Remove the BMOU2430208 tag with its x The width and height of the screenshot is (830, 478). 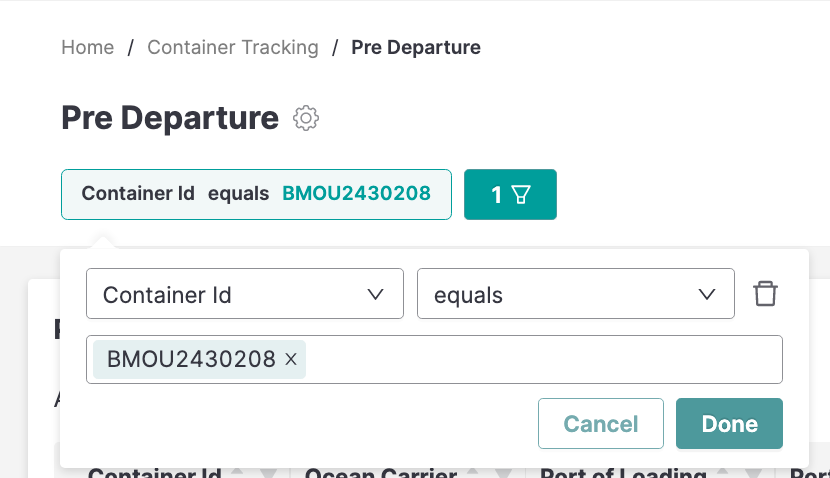tap(291, 360)
